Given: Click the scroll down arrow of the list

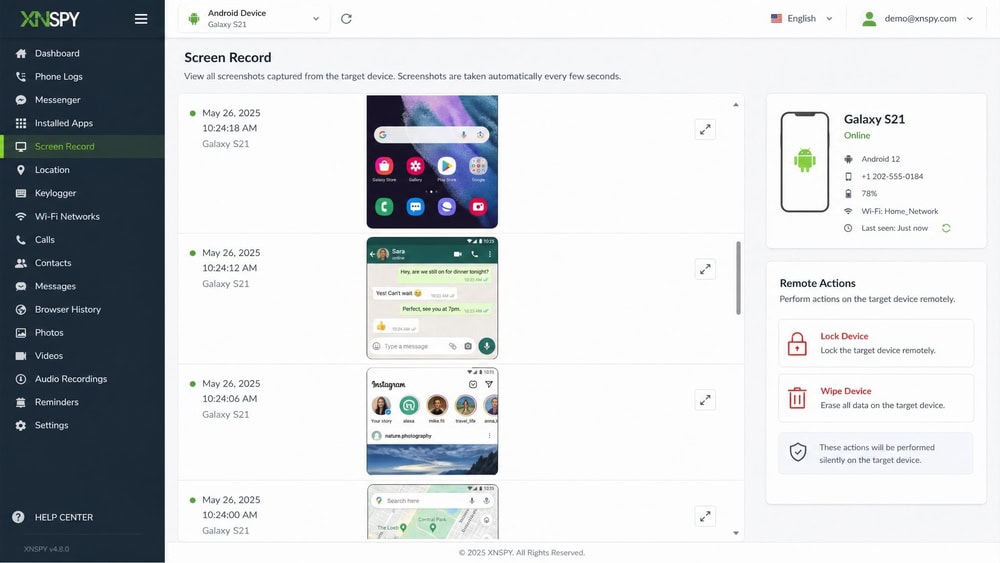Looking at the screenshot, I should pos(736,533).
